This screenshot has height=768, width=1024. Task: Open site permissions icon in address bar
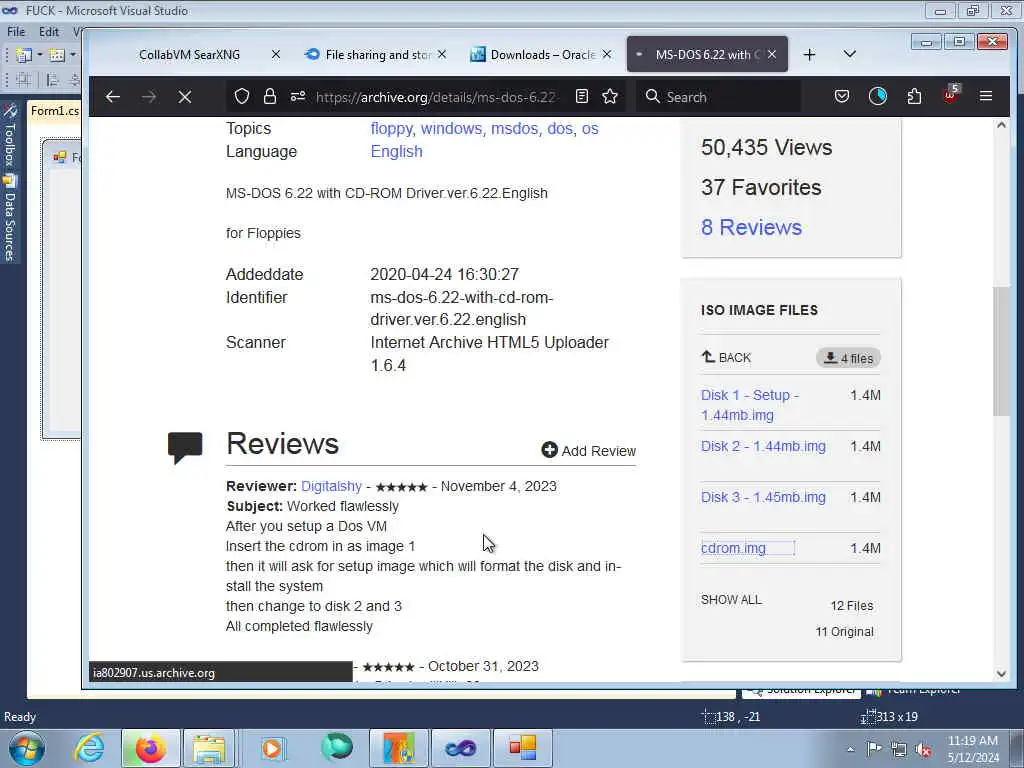pyautogui.click(x=298, y=97)
